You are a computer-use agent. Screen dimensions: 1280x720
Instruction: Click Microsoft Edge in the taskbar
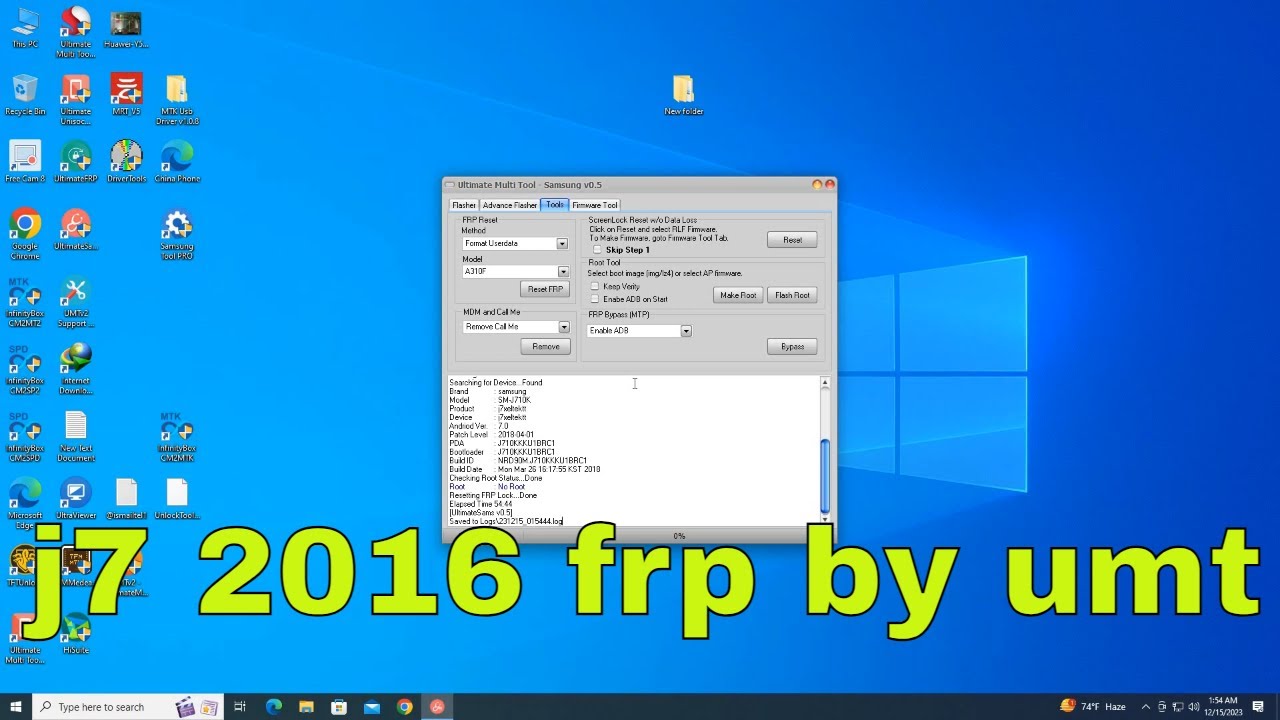click(274, 707)
